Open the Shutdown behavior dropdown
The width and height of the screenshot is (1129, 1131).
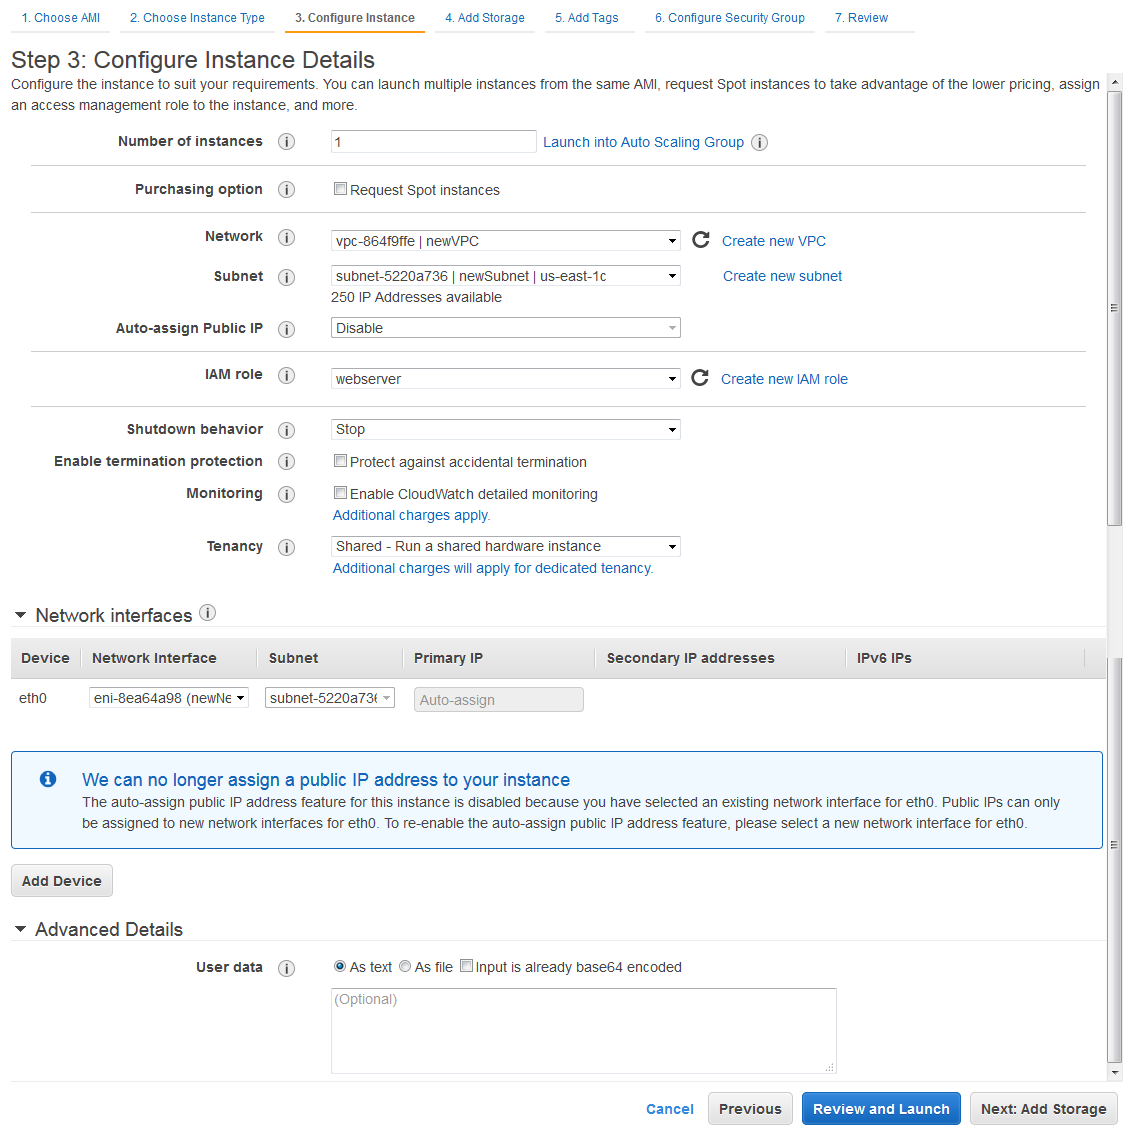click(505, 429)
